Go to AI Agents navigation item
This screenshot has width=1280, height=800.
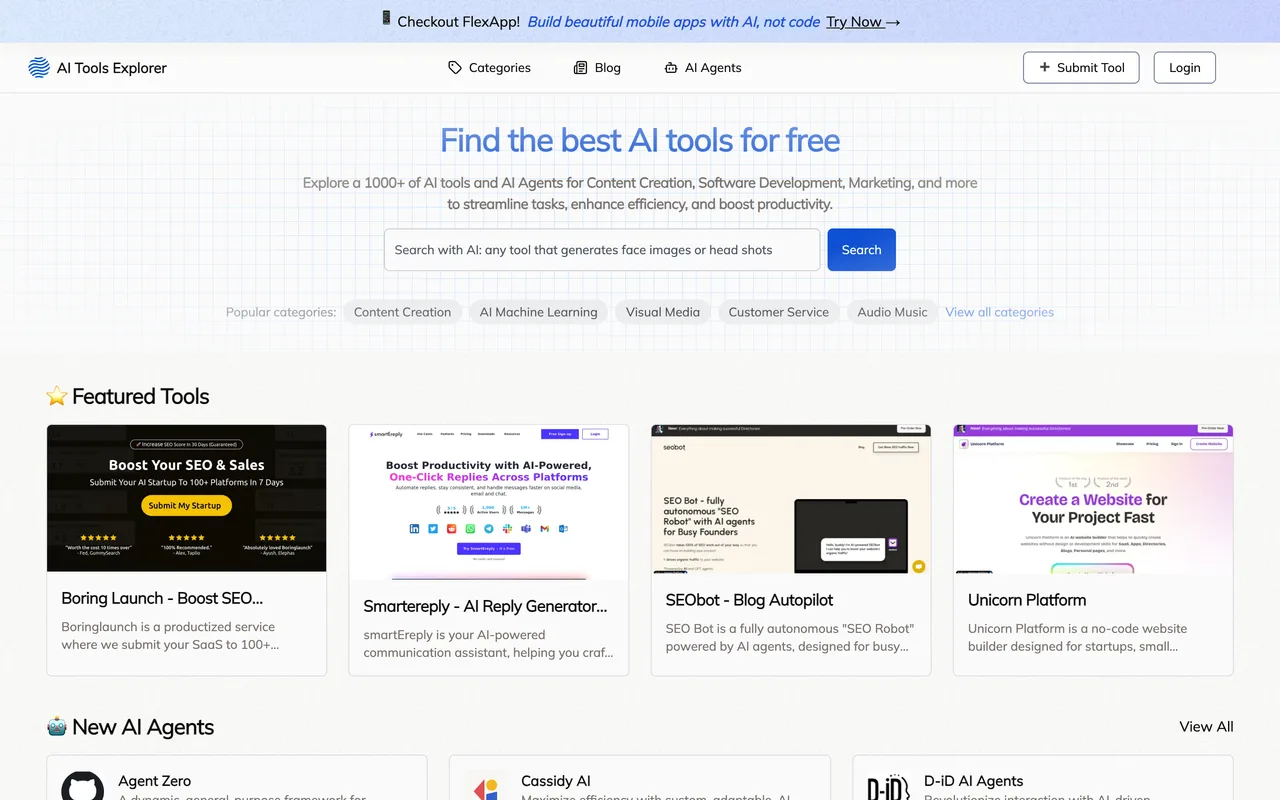[x=703, y=68]
